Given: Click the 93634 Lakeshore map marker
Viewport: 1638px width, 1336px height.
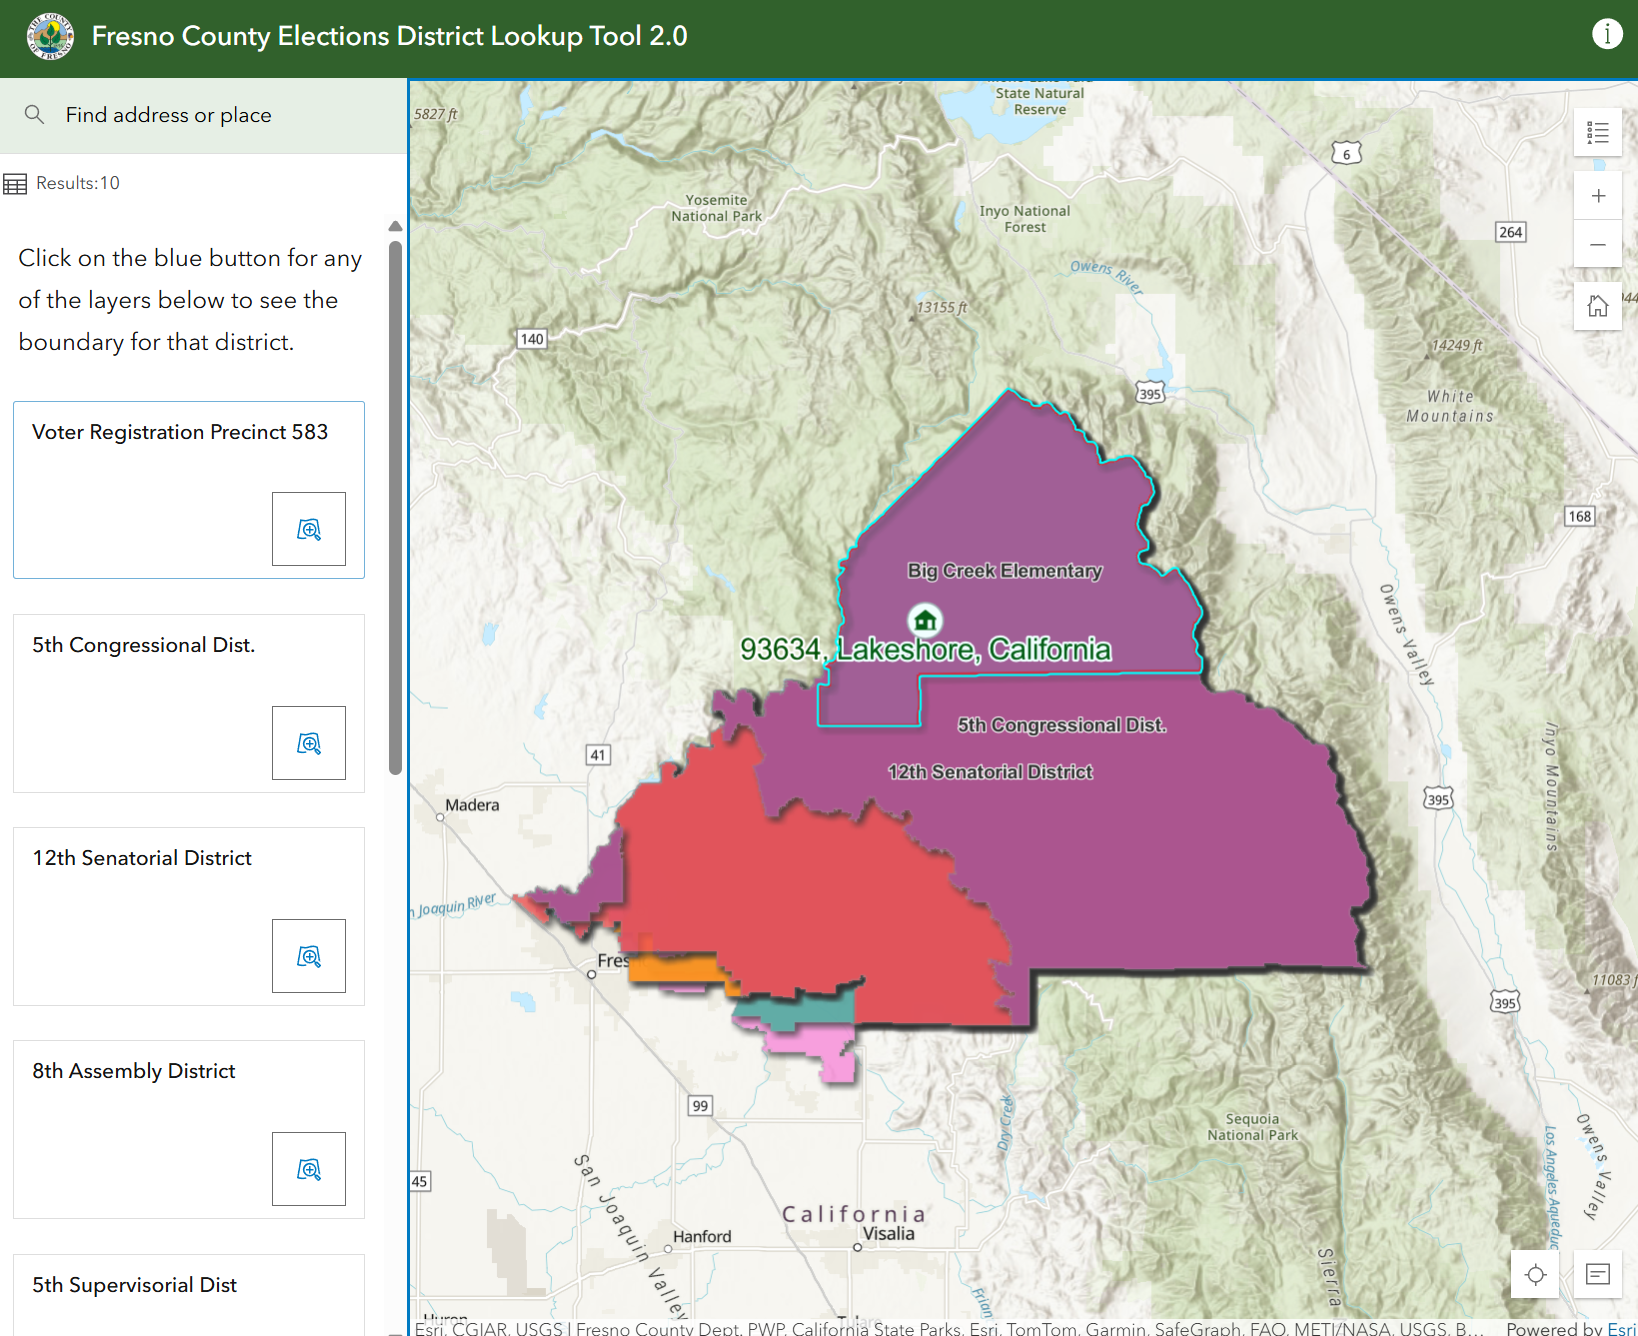Looking at the screenshot, I should tap(923, 620).
